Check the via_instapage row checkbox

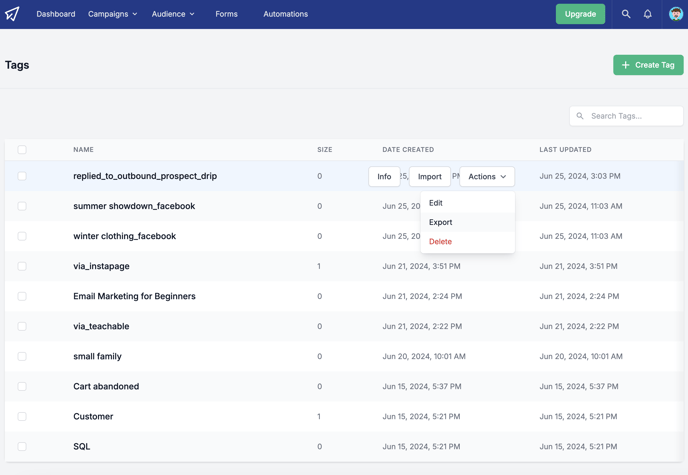[x=22, y=266]
